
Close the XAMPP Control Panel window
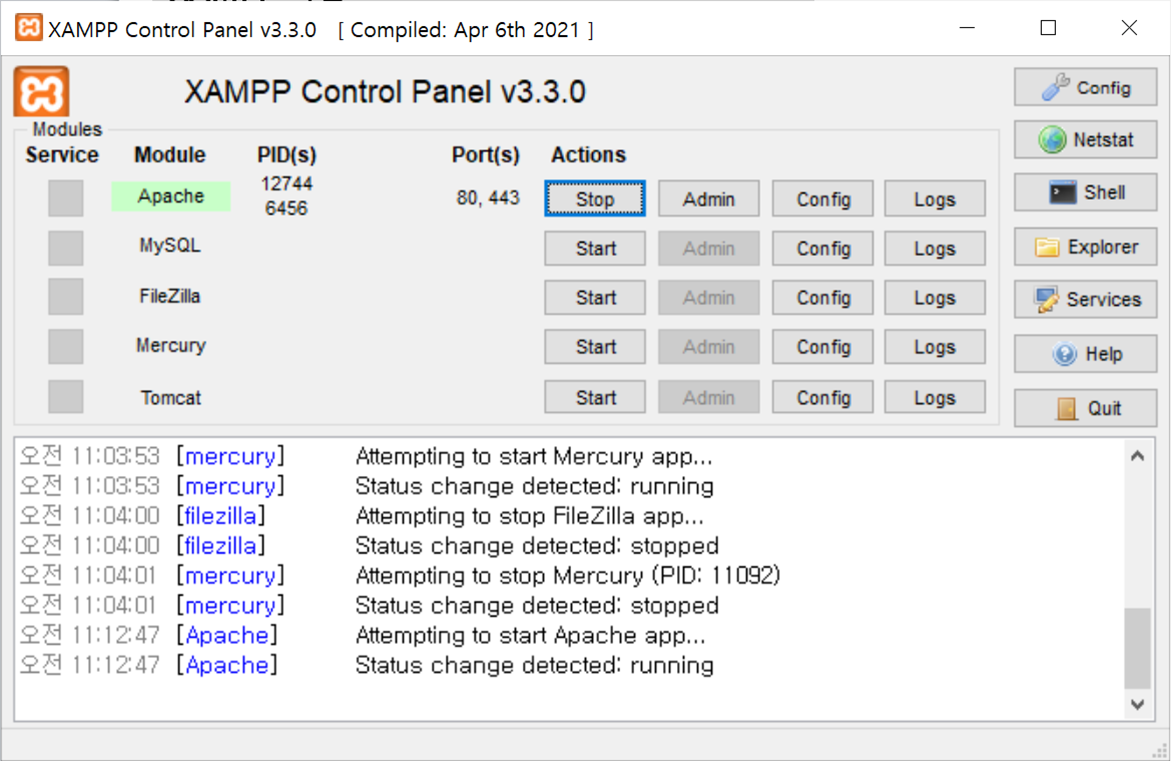coord(1129,28)
